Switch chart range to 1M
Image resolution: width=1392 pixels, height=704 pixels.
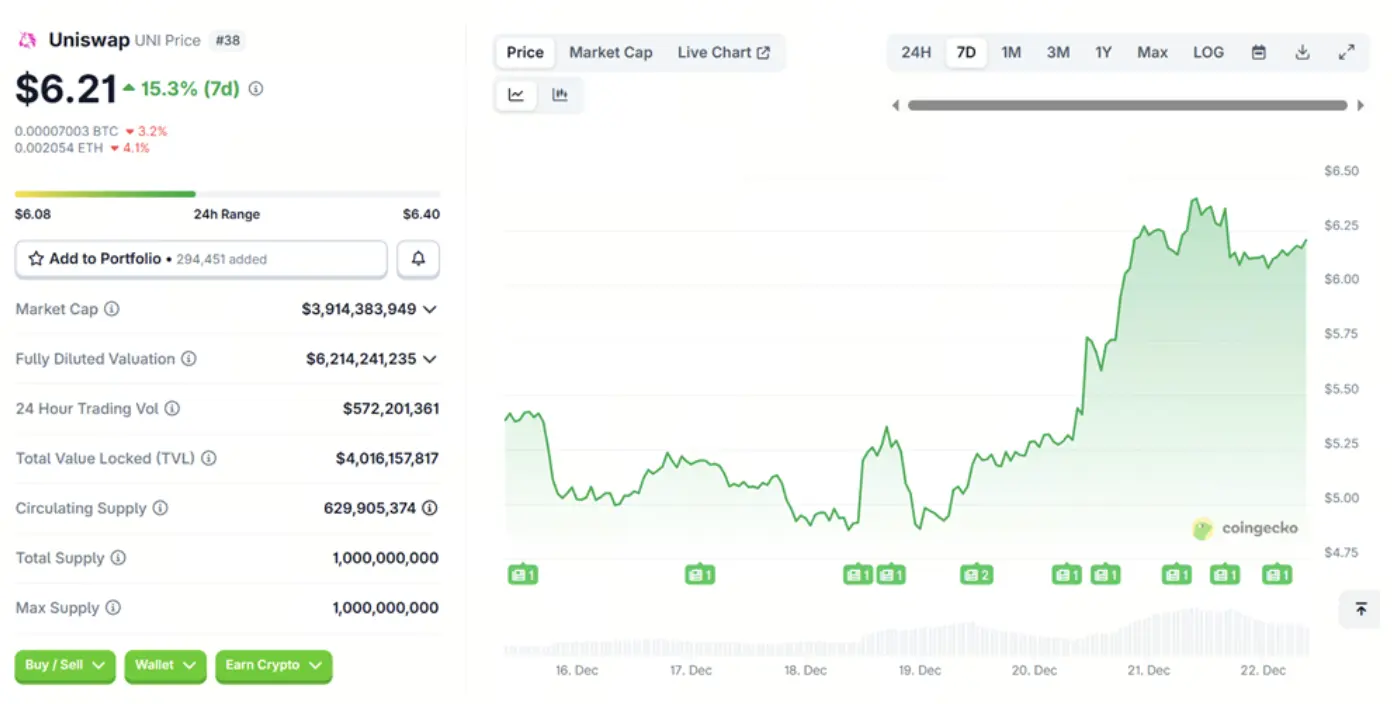click(x=1011, y=53)
